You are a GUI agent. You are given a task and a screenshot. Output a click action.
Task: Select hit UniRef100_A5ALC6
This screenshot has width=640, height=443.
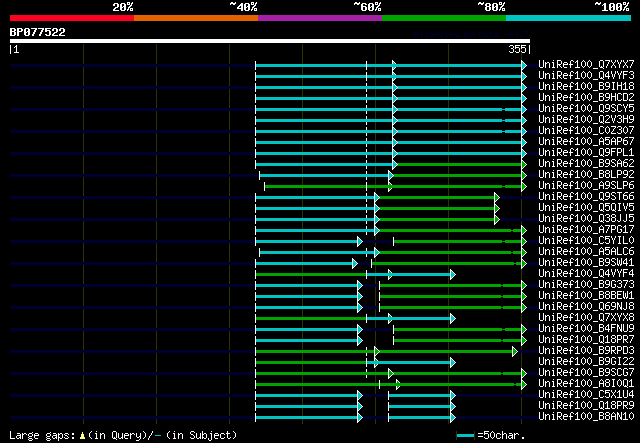click(x=586, y=252)
